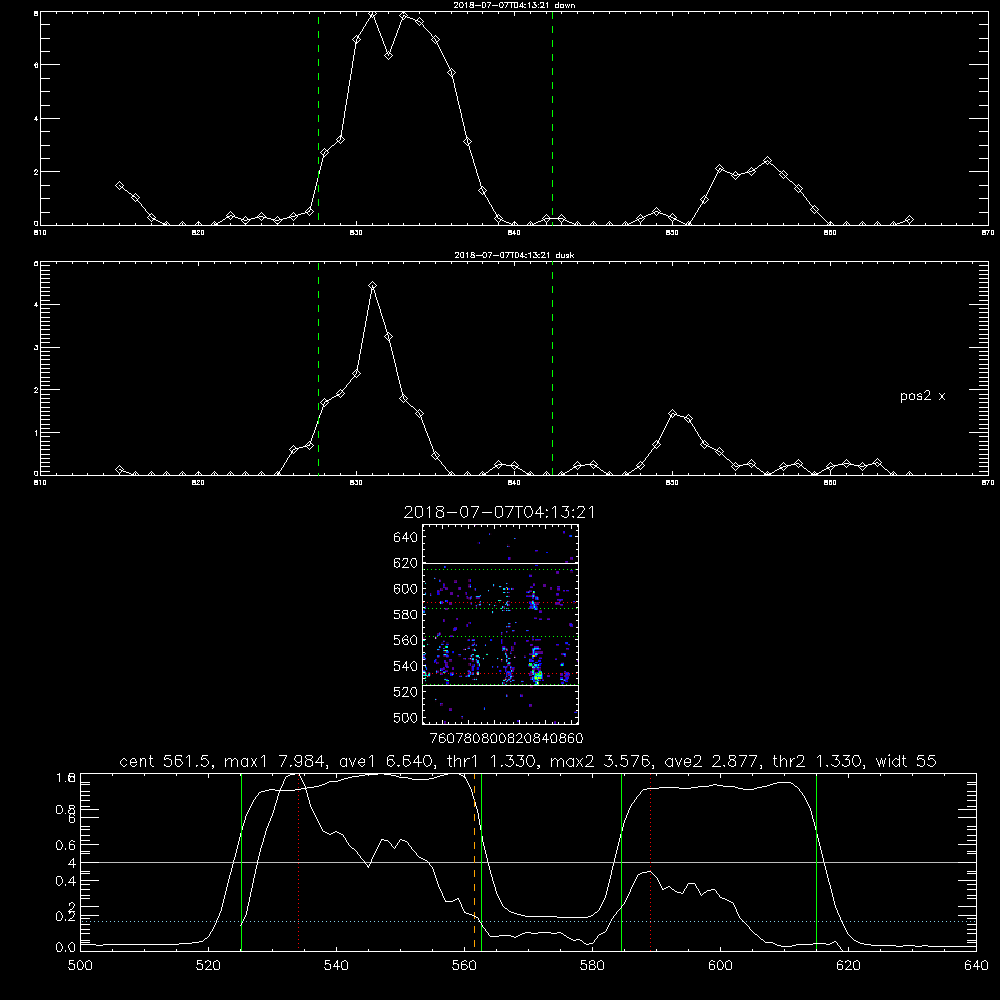
Task: Click the right green dashed line in dusk plot
Action: click(x=552, y=368)
